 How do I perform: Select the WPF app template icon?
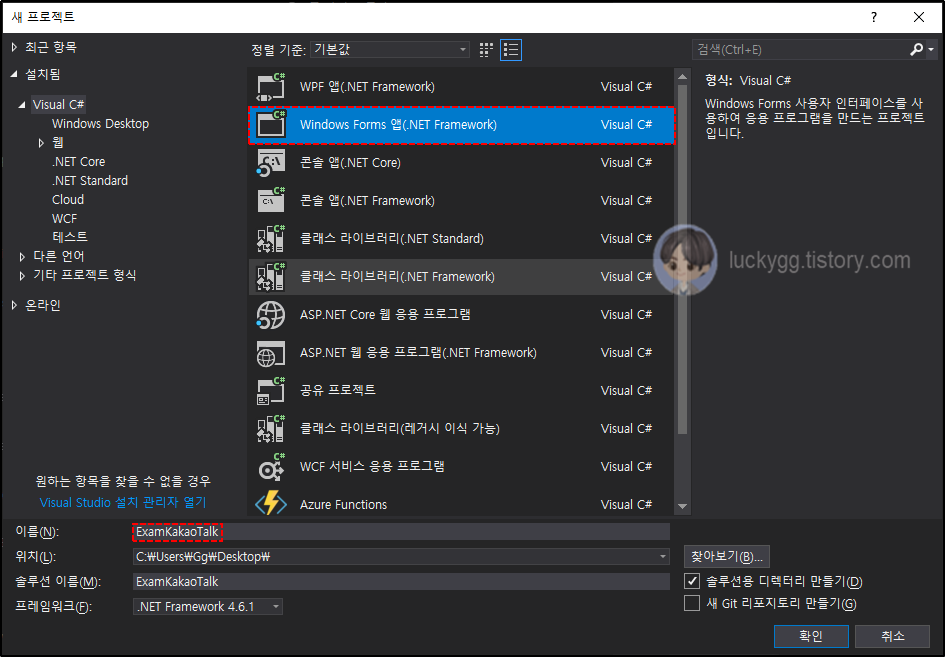(271, 87)
